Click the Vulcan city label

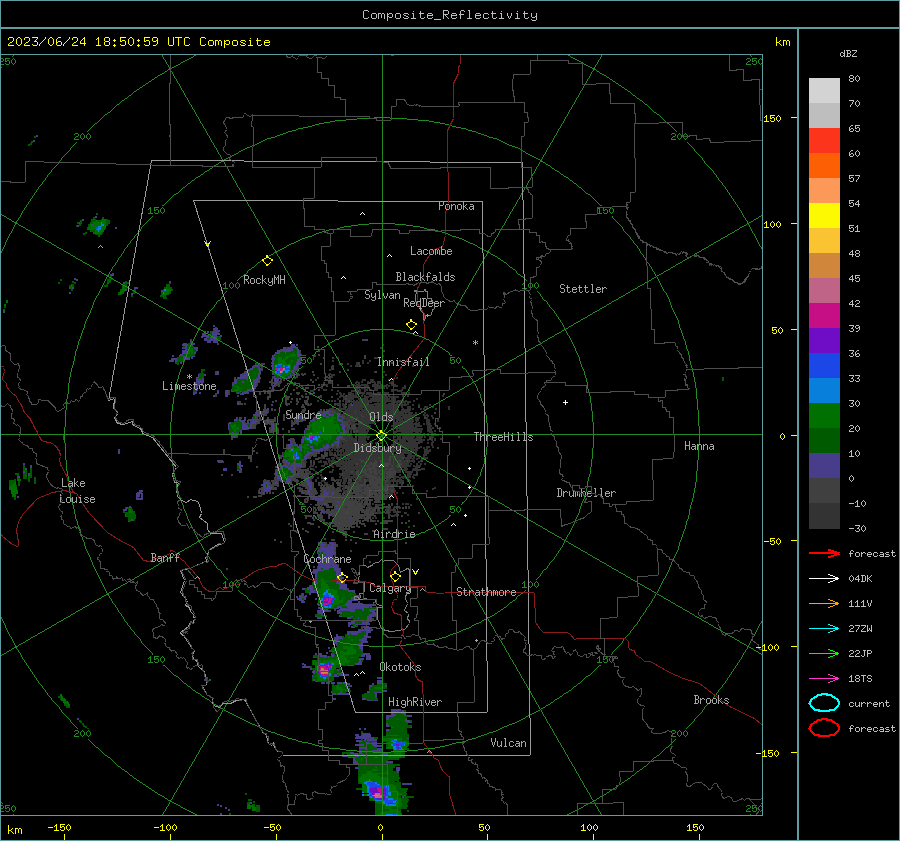509,743
